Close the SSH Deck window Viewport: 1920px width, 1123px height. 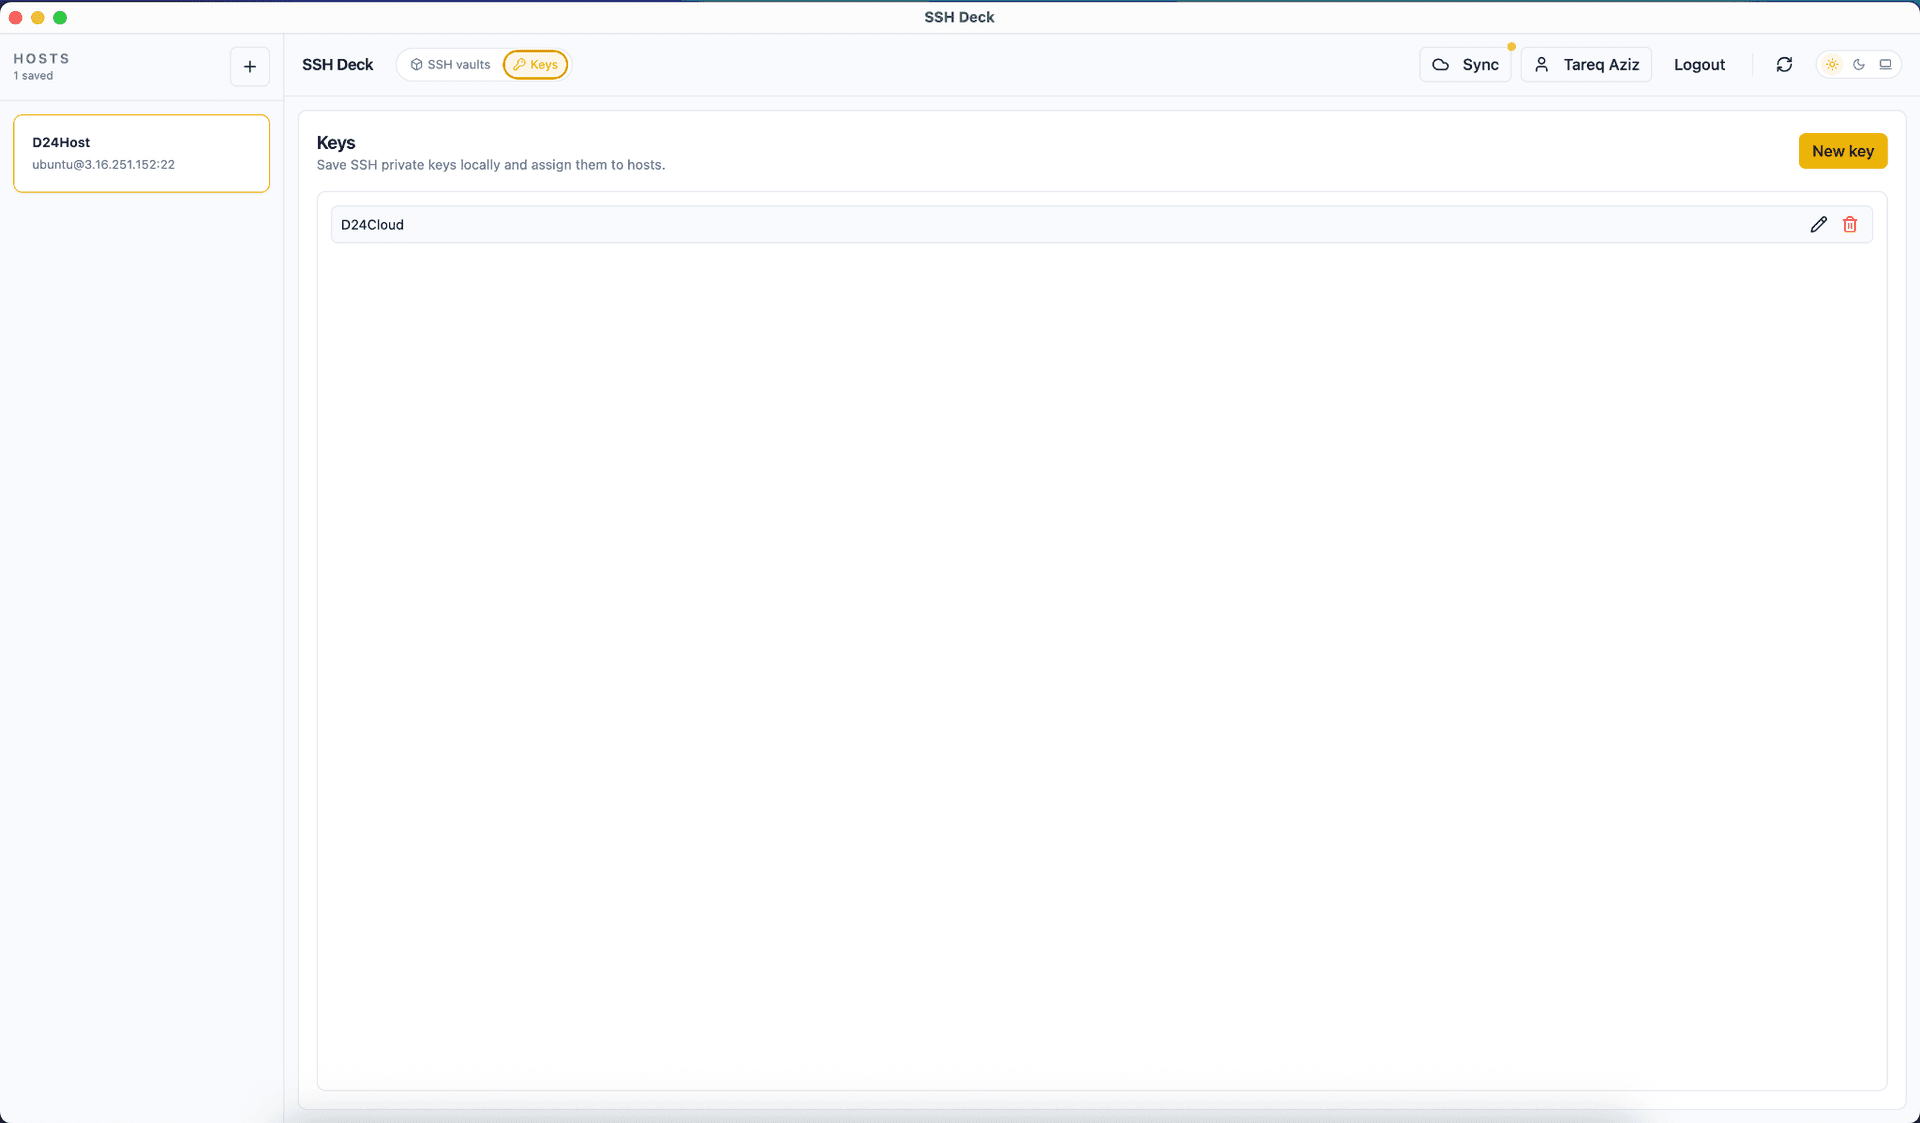(x=15, y=17)
